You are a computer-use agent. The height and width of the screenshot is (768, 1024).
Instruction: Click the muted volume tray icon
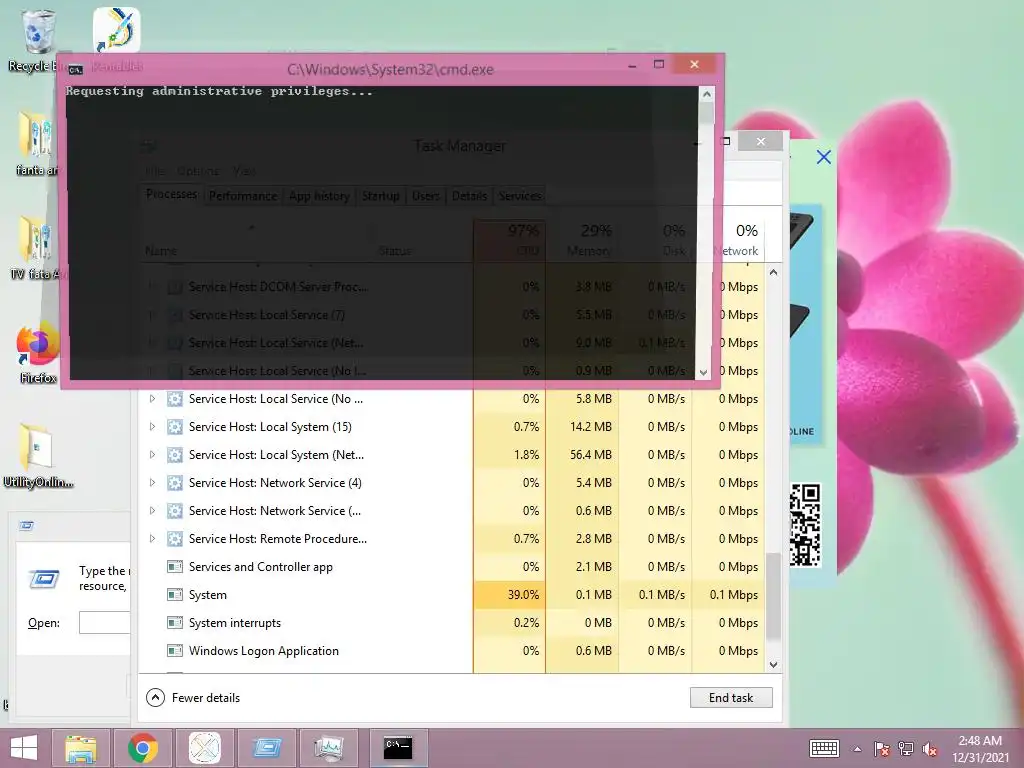tap(930, 749)
